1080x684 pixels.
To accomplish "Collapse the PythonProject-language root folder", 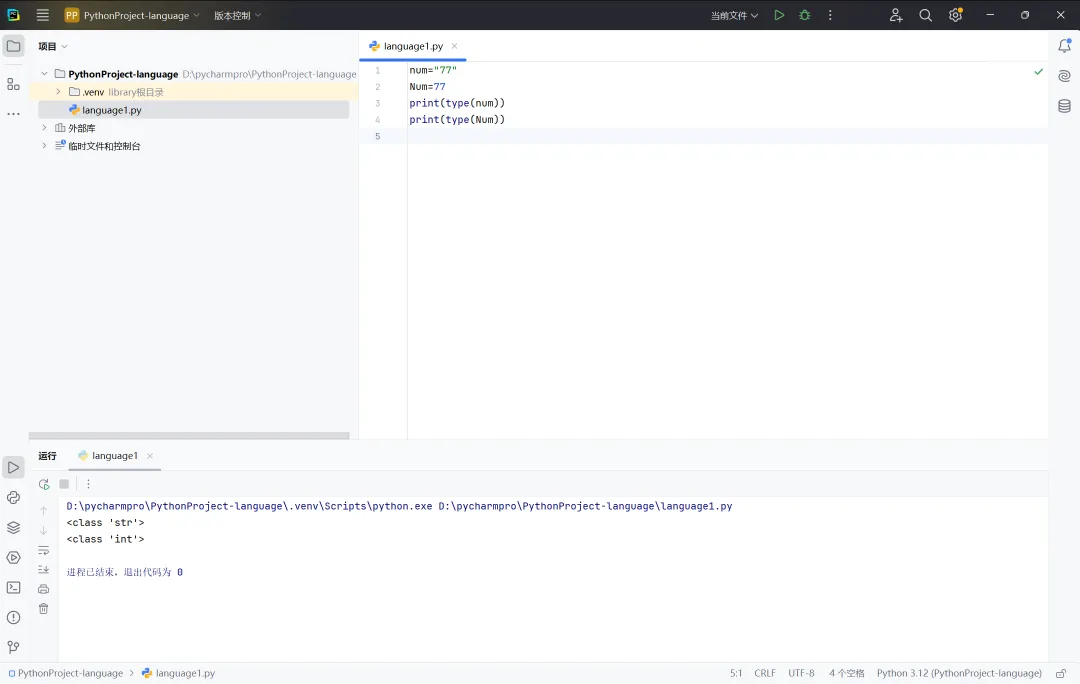I will [44, 74].
